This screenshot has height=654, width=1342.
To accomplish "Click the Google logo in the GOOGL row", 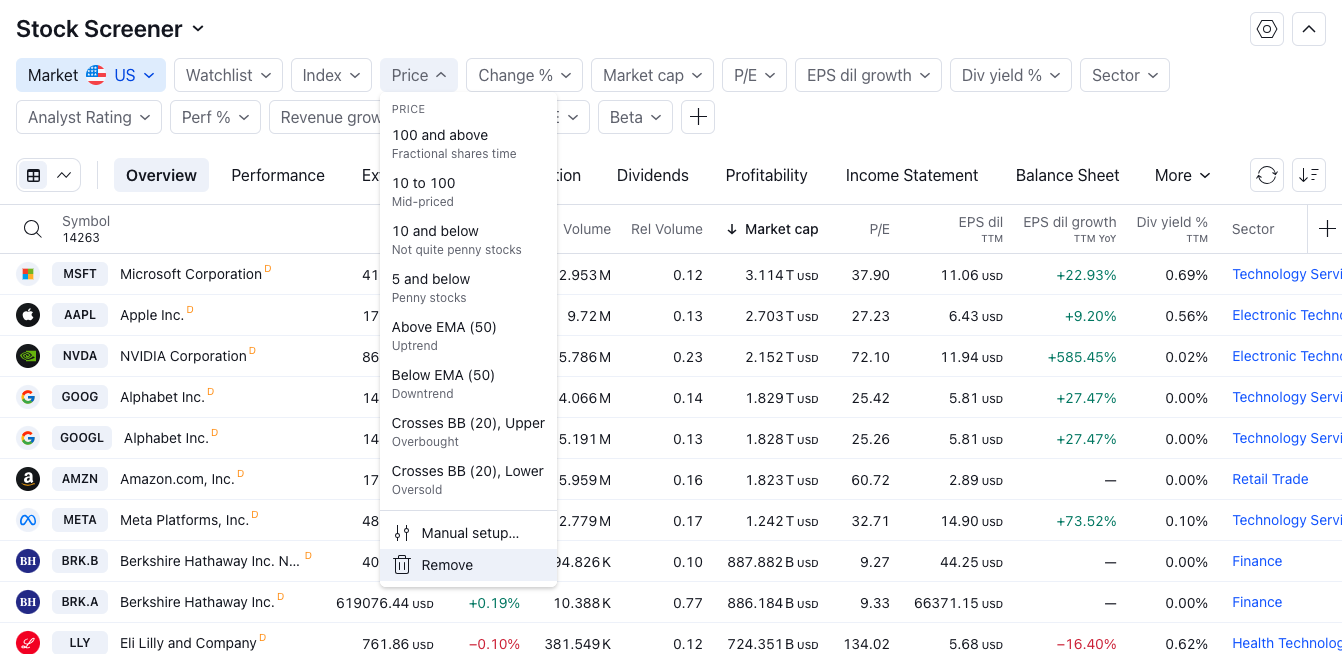I will click(x=28, y=438).
